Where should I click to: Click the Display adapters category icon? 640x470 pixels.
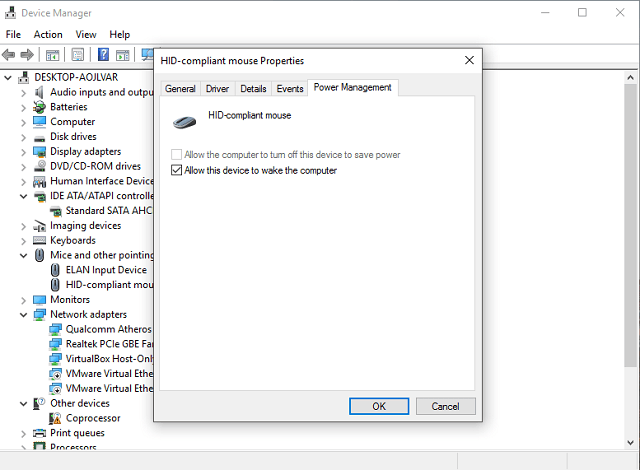pyautogui.click(x=40, y=152)
